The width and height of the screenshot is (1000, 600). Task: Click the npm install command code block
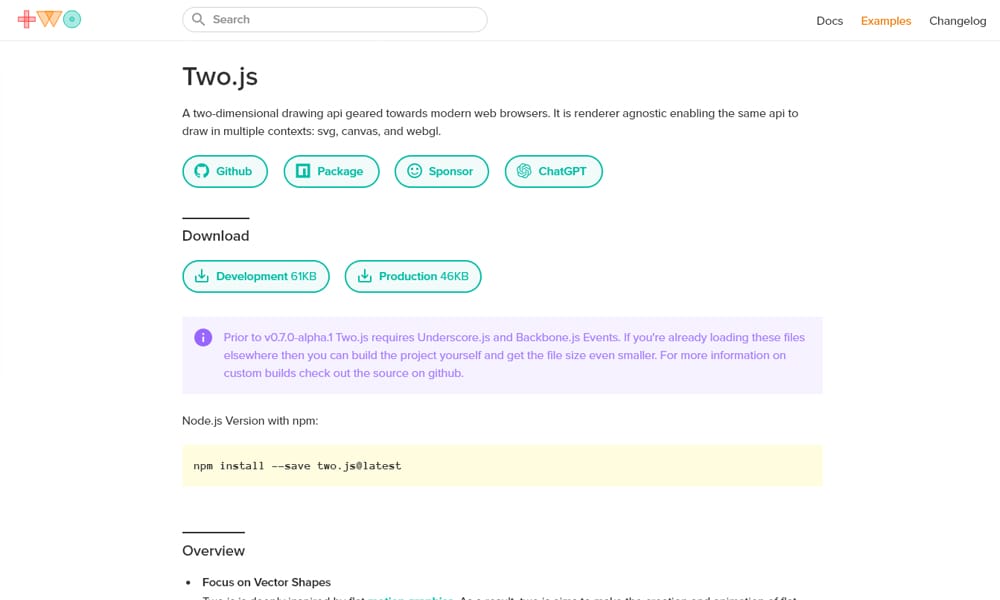pos(502,465)
